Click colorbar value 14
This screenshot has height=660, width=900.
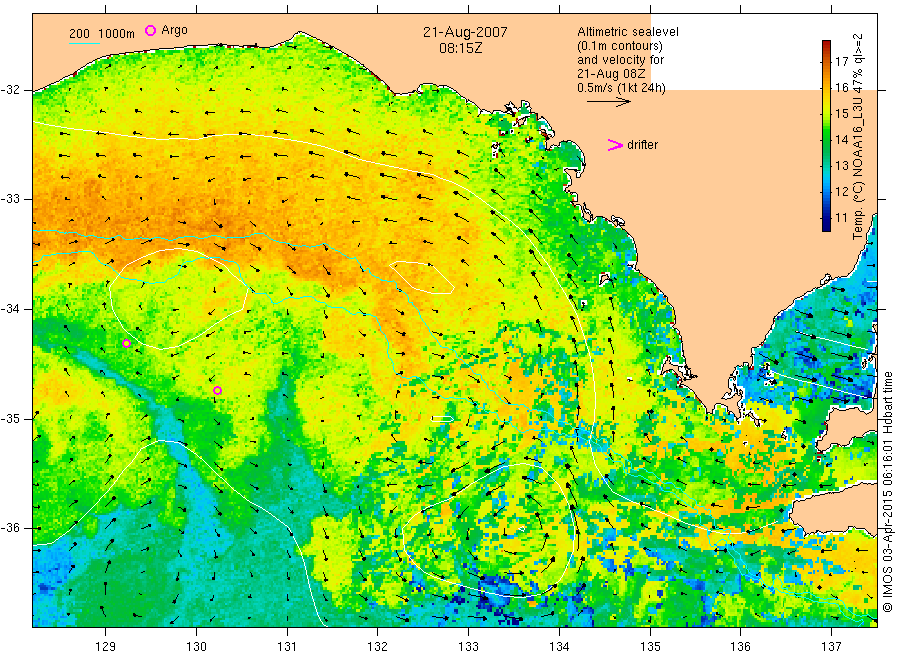point(841,139)
